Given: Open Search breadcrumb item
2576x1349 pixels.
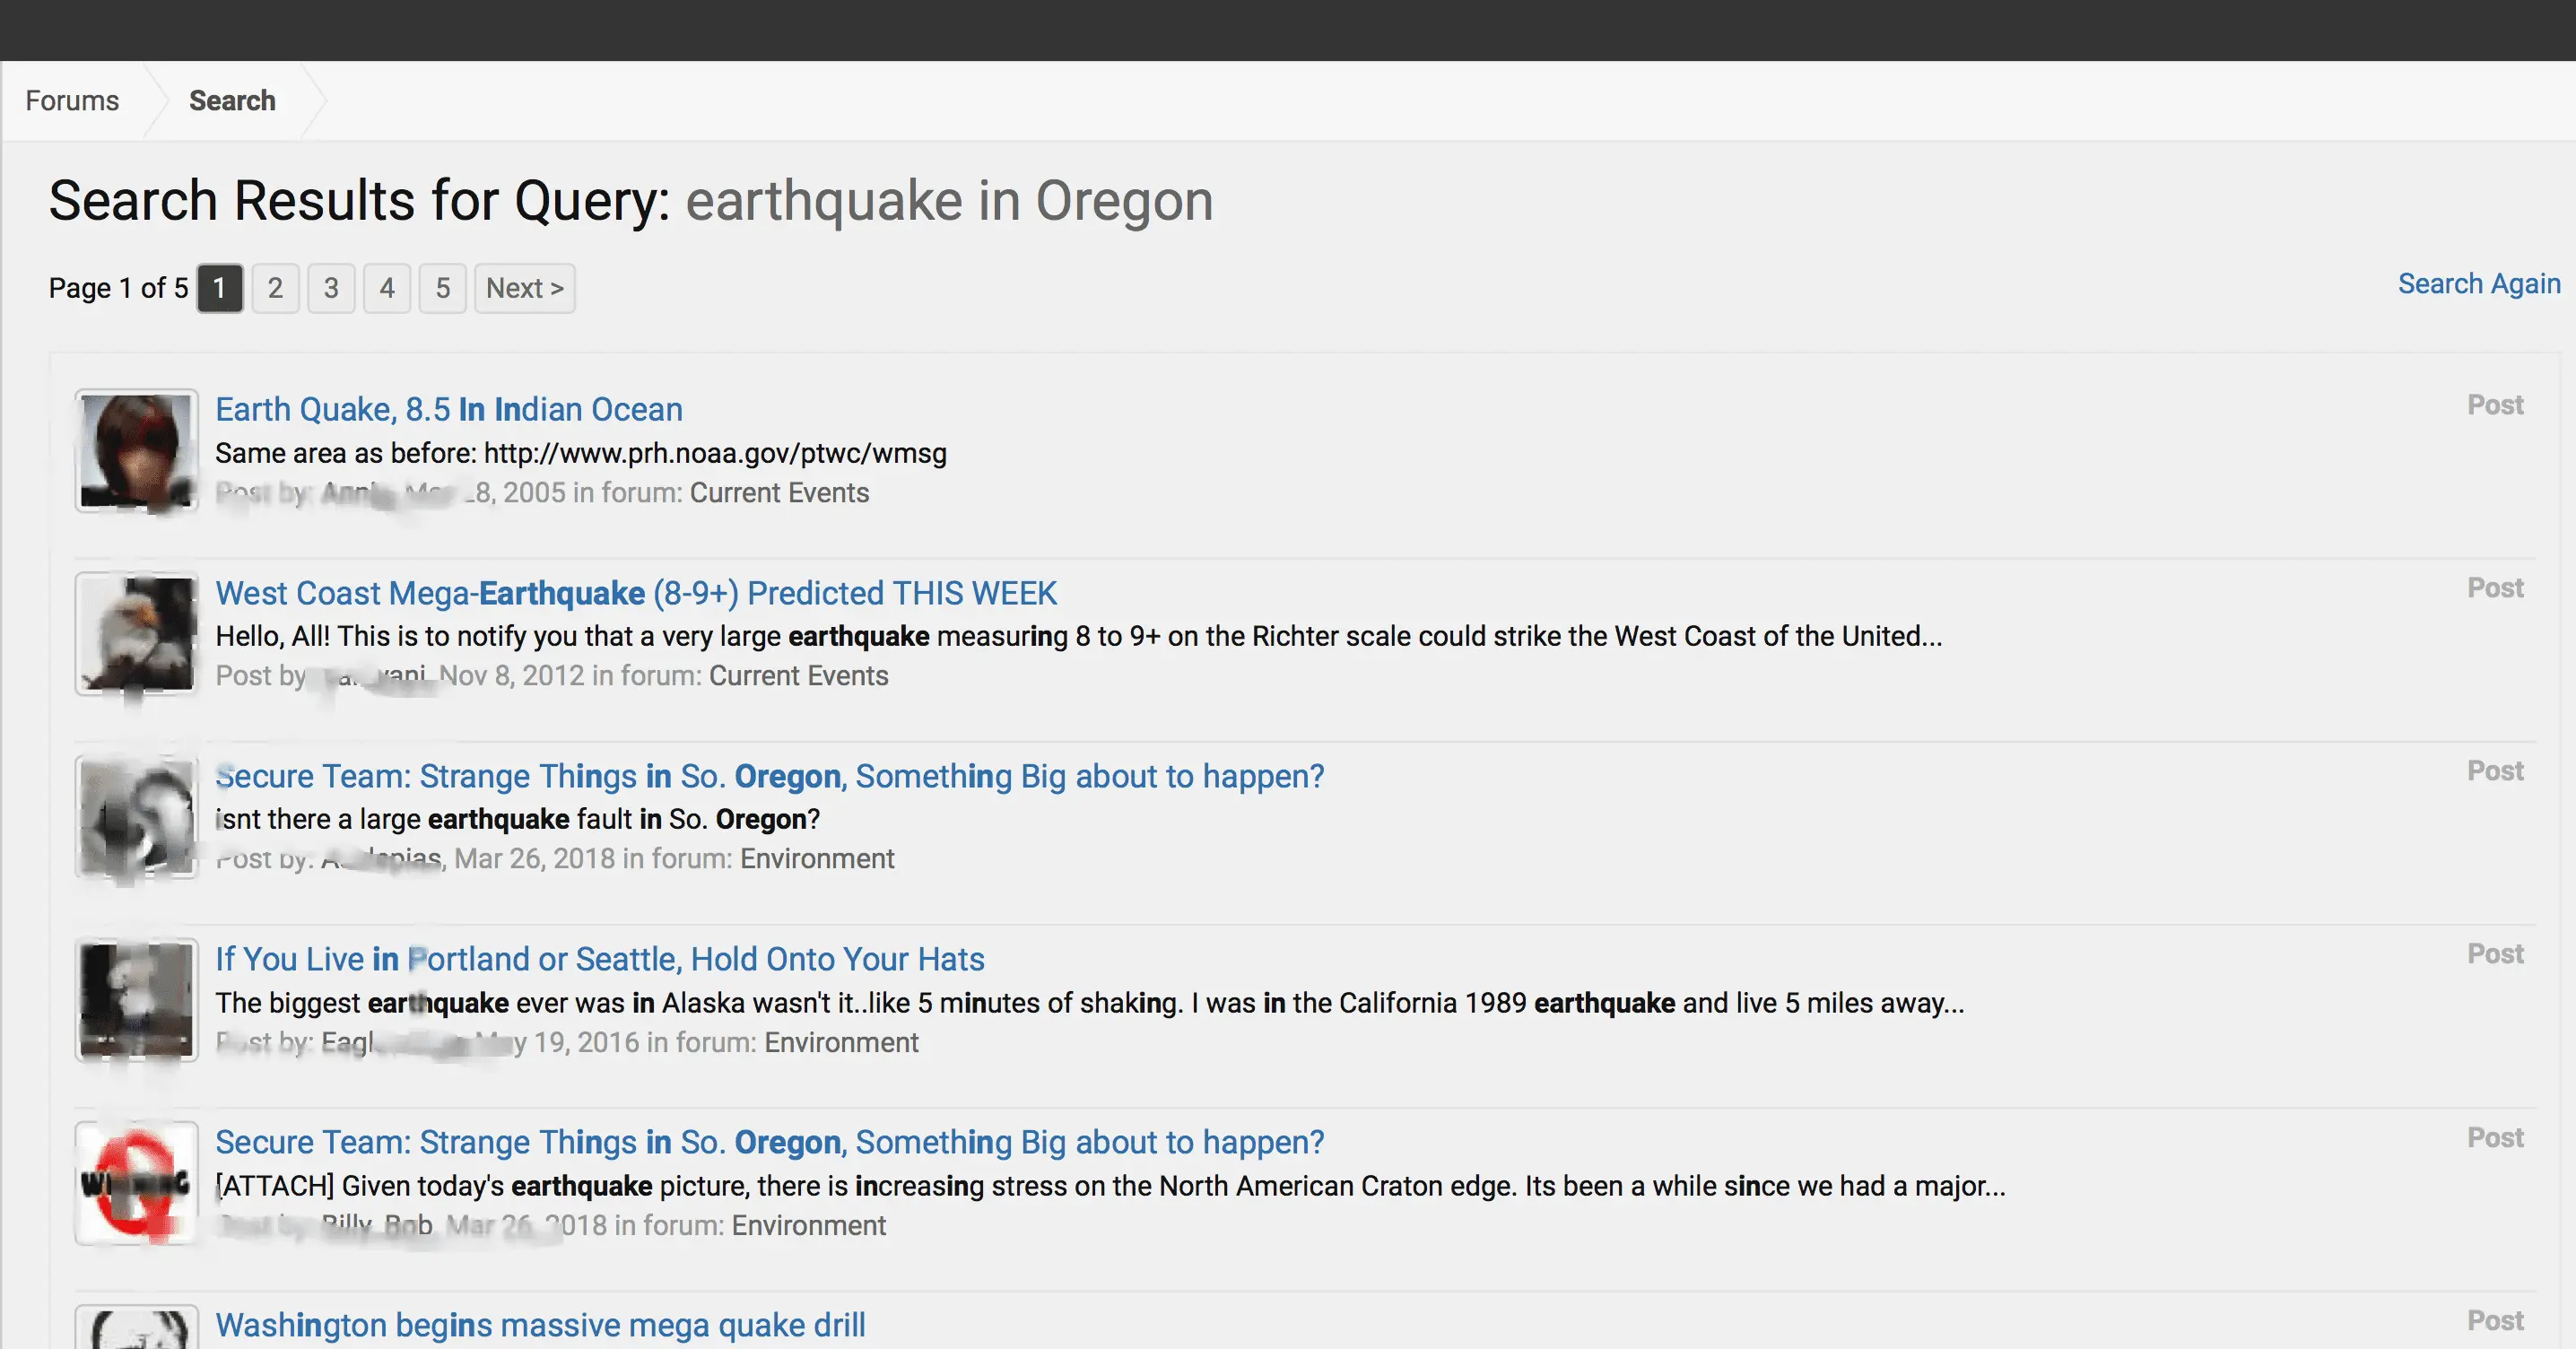Looking at the screenshot, I should 232,101.
